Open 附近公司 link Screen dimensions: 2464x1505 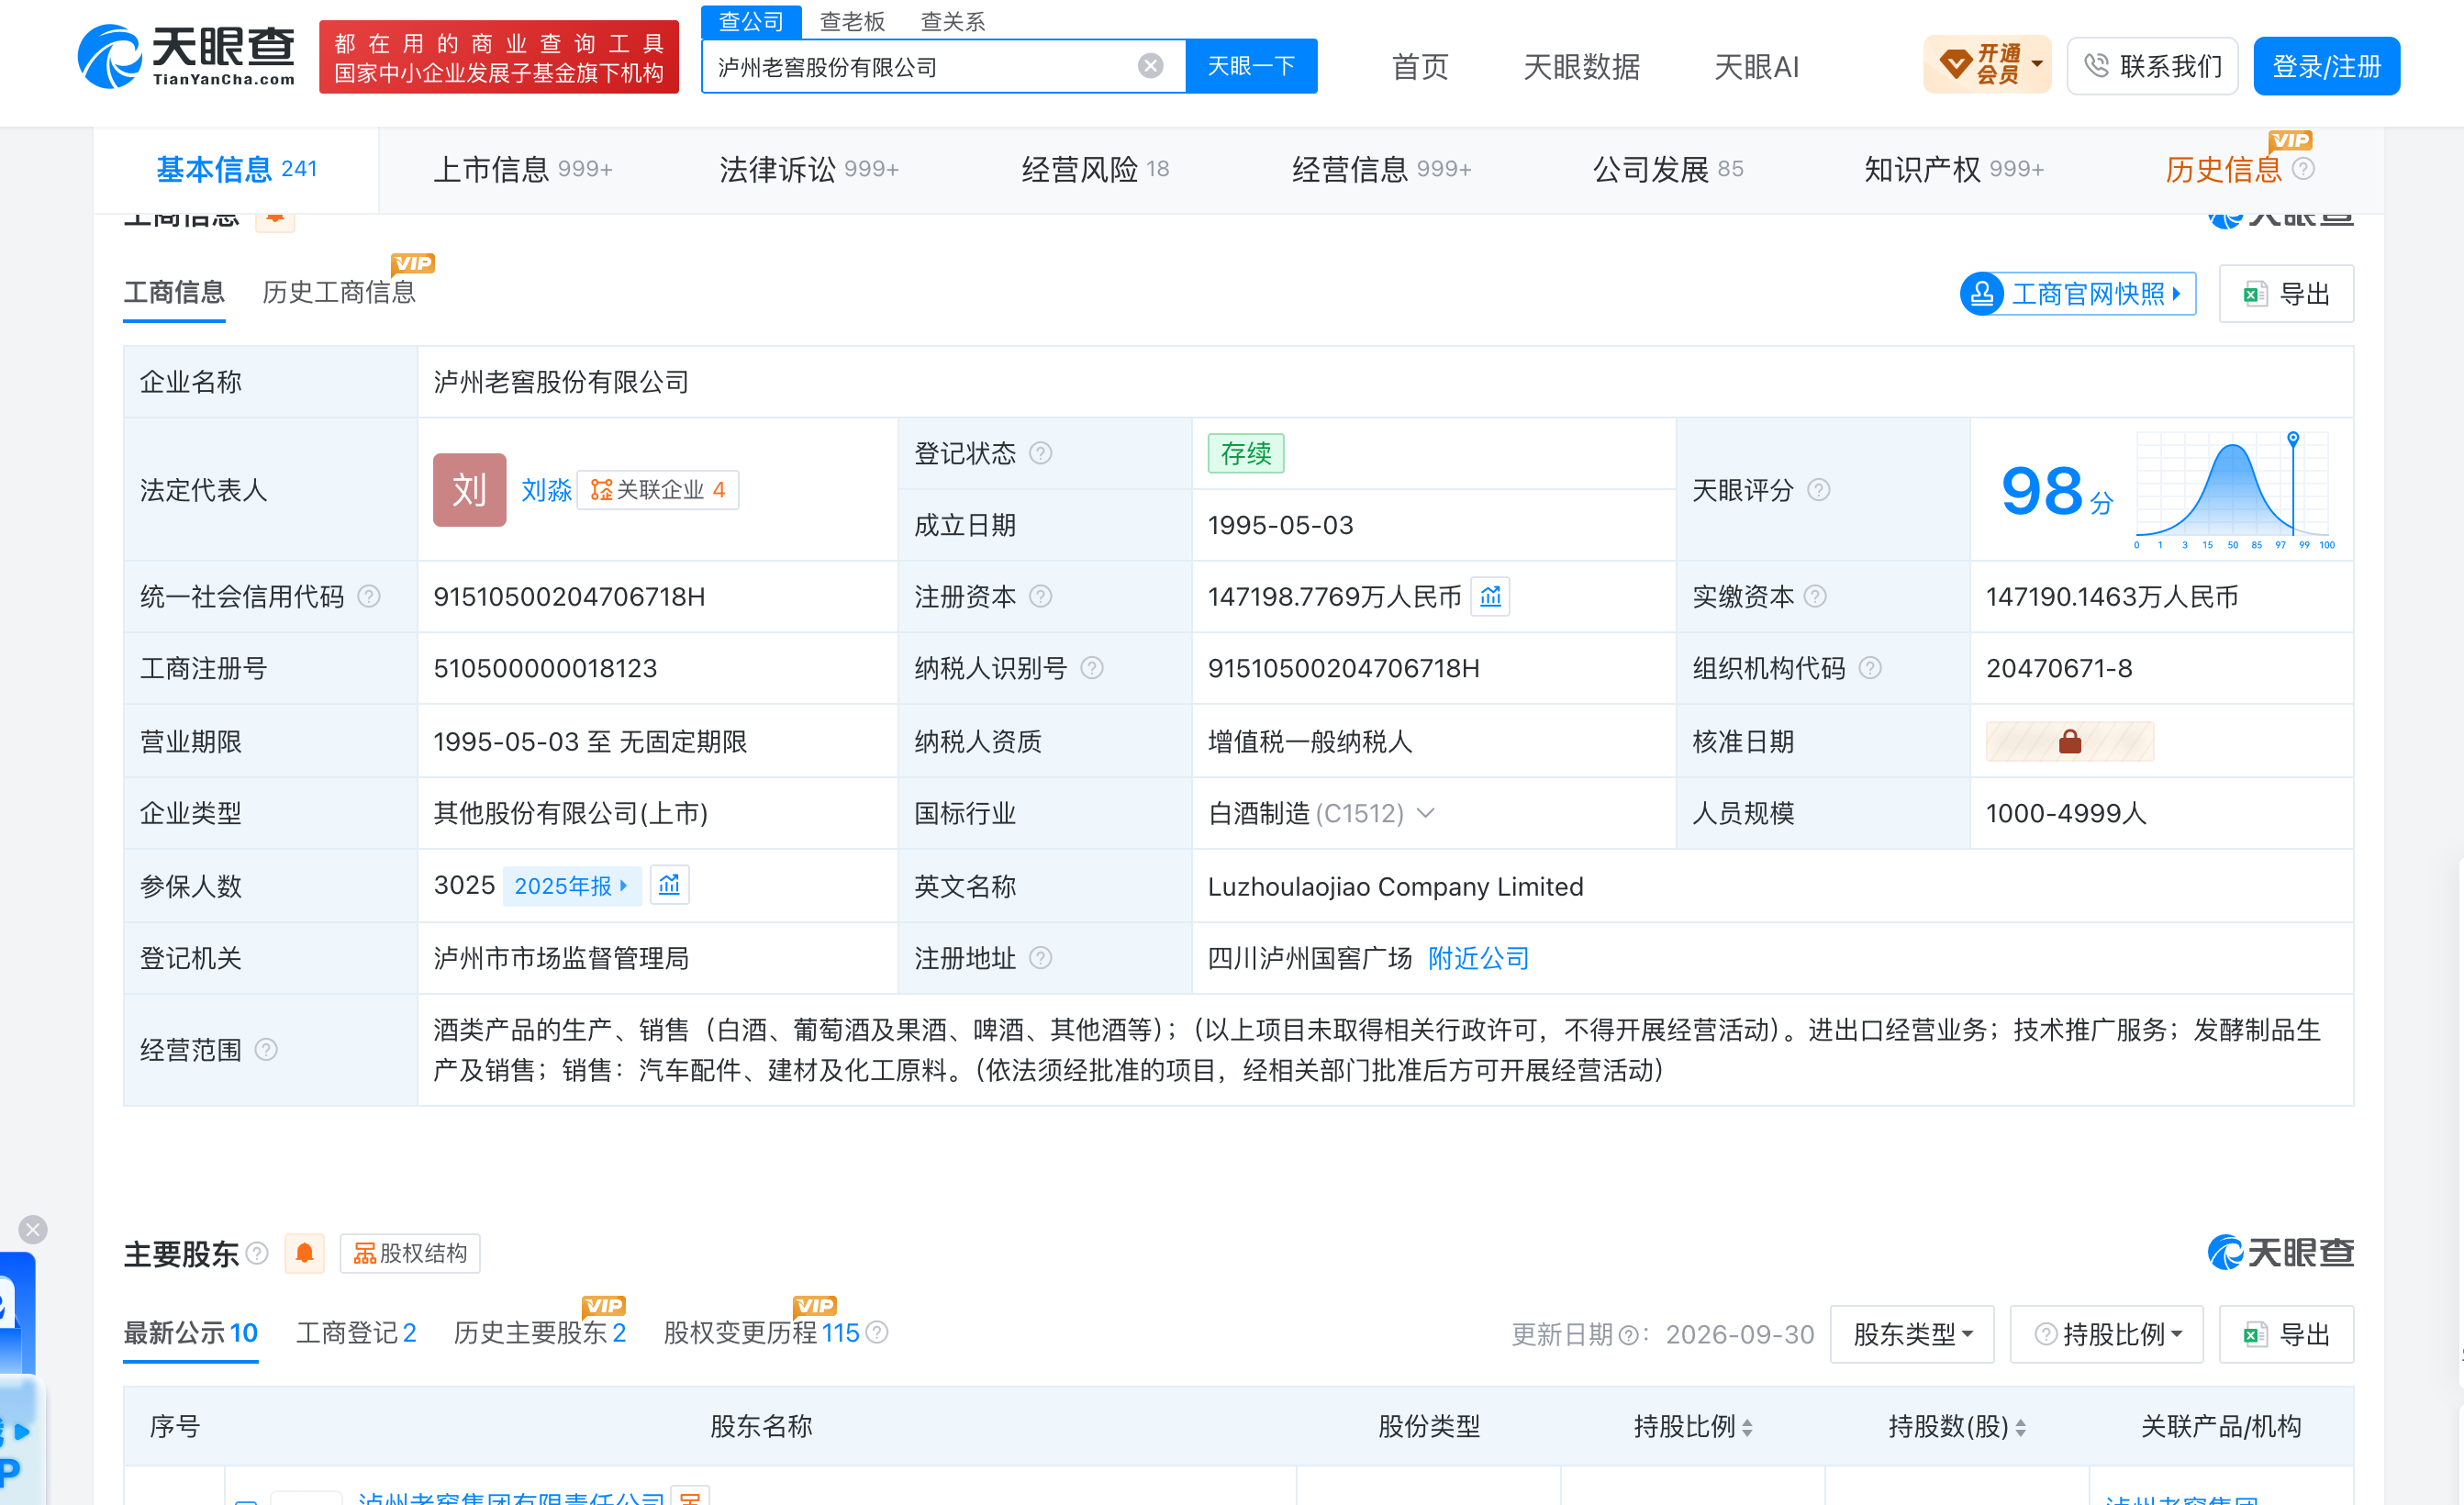pos(1479,958)
